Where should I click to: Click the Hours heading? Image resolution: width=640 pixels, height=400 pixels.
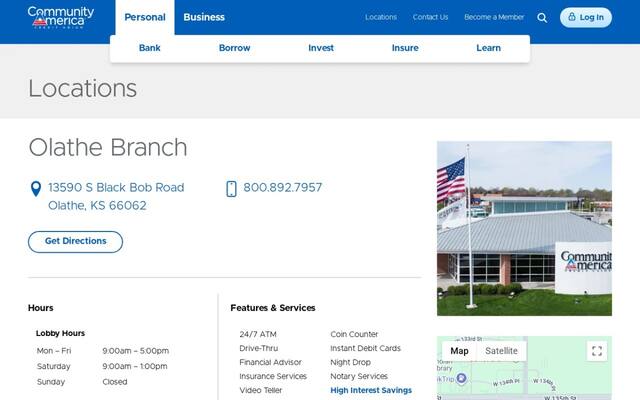40,308
